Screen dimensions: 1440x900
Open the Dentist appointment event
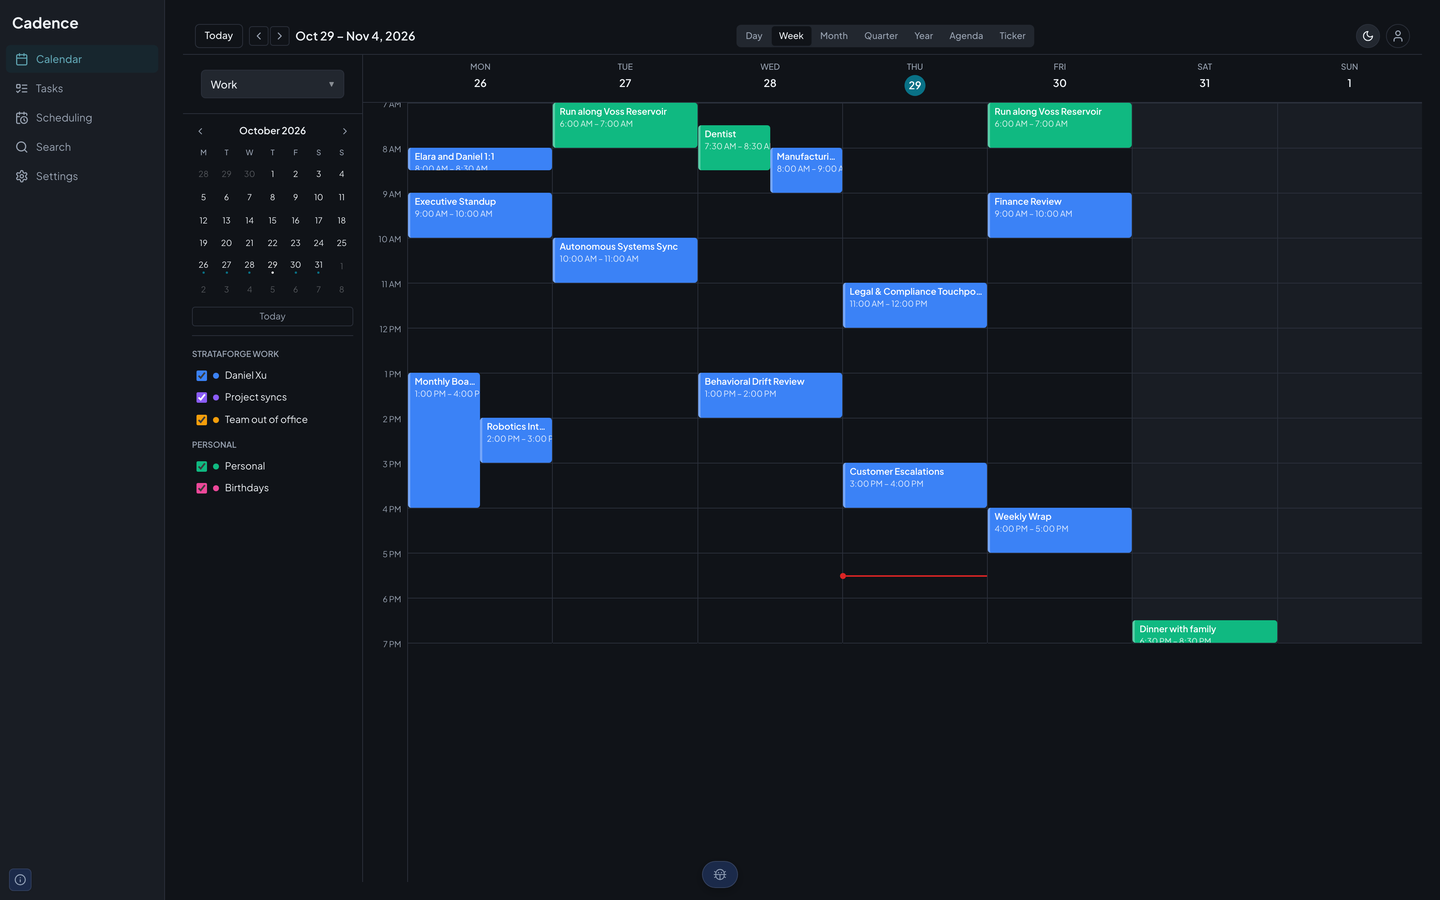734,147
